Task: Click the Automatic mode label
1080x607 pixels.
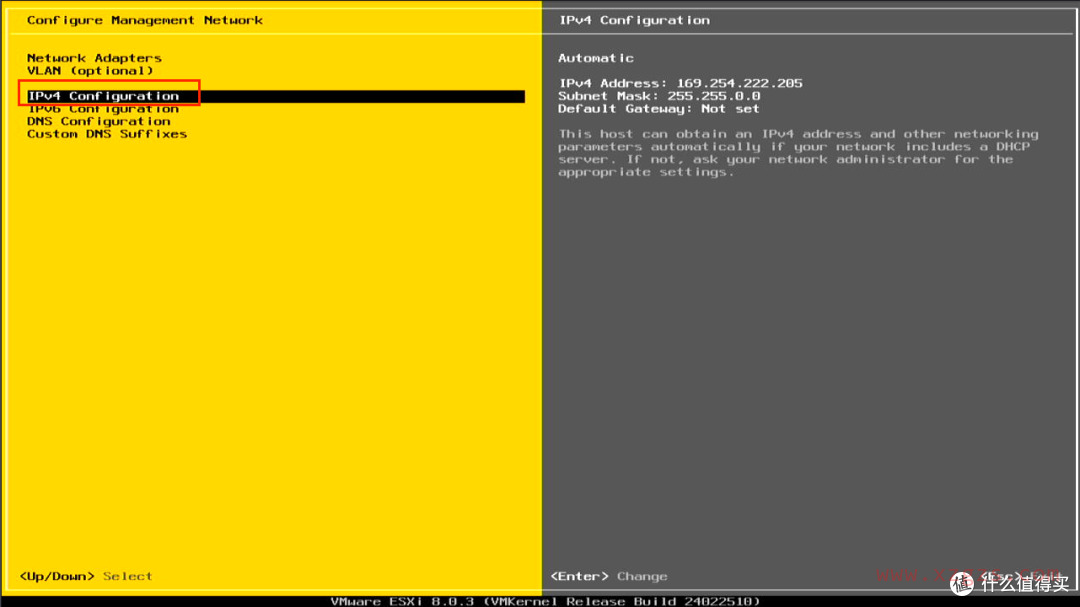Action: [x=596, y=58]
